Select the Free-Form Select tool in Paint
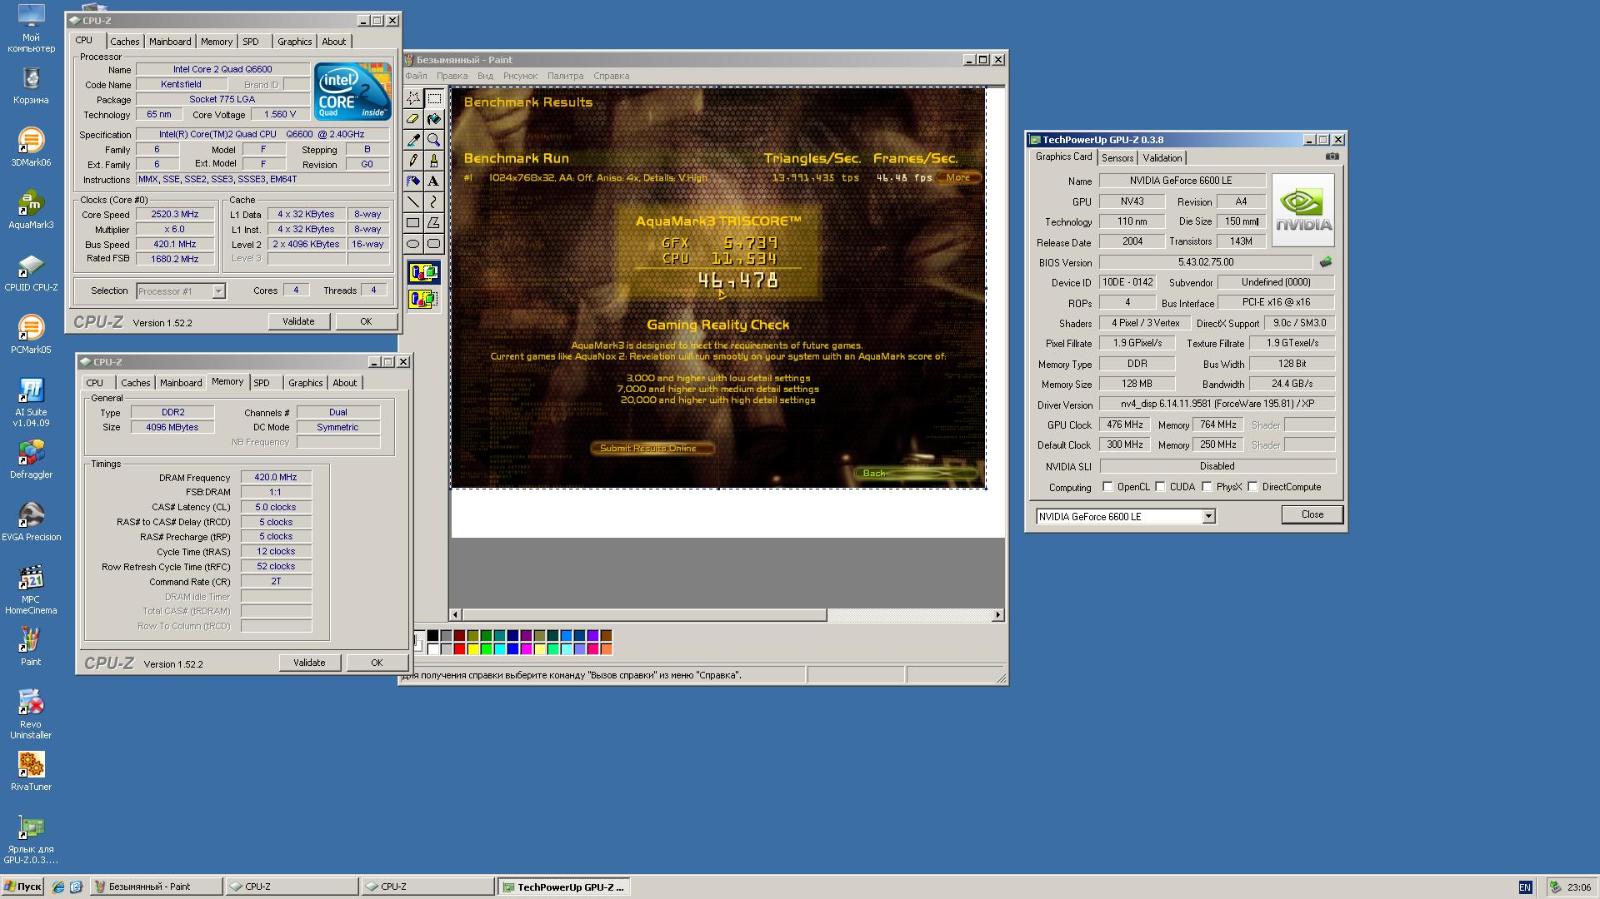The width and height of the screenshot is (1600, 899). [413, 98]
